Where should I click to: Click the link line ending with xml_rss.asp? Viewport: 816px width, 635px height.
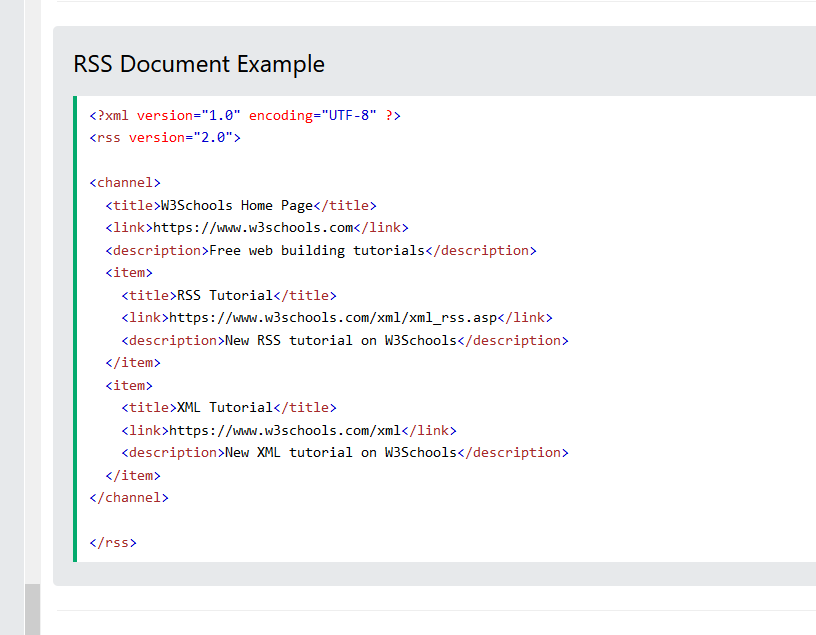point(337,318)
